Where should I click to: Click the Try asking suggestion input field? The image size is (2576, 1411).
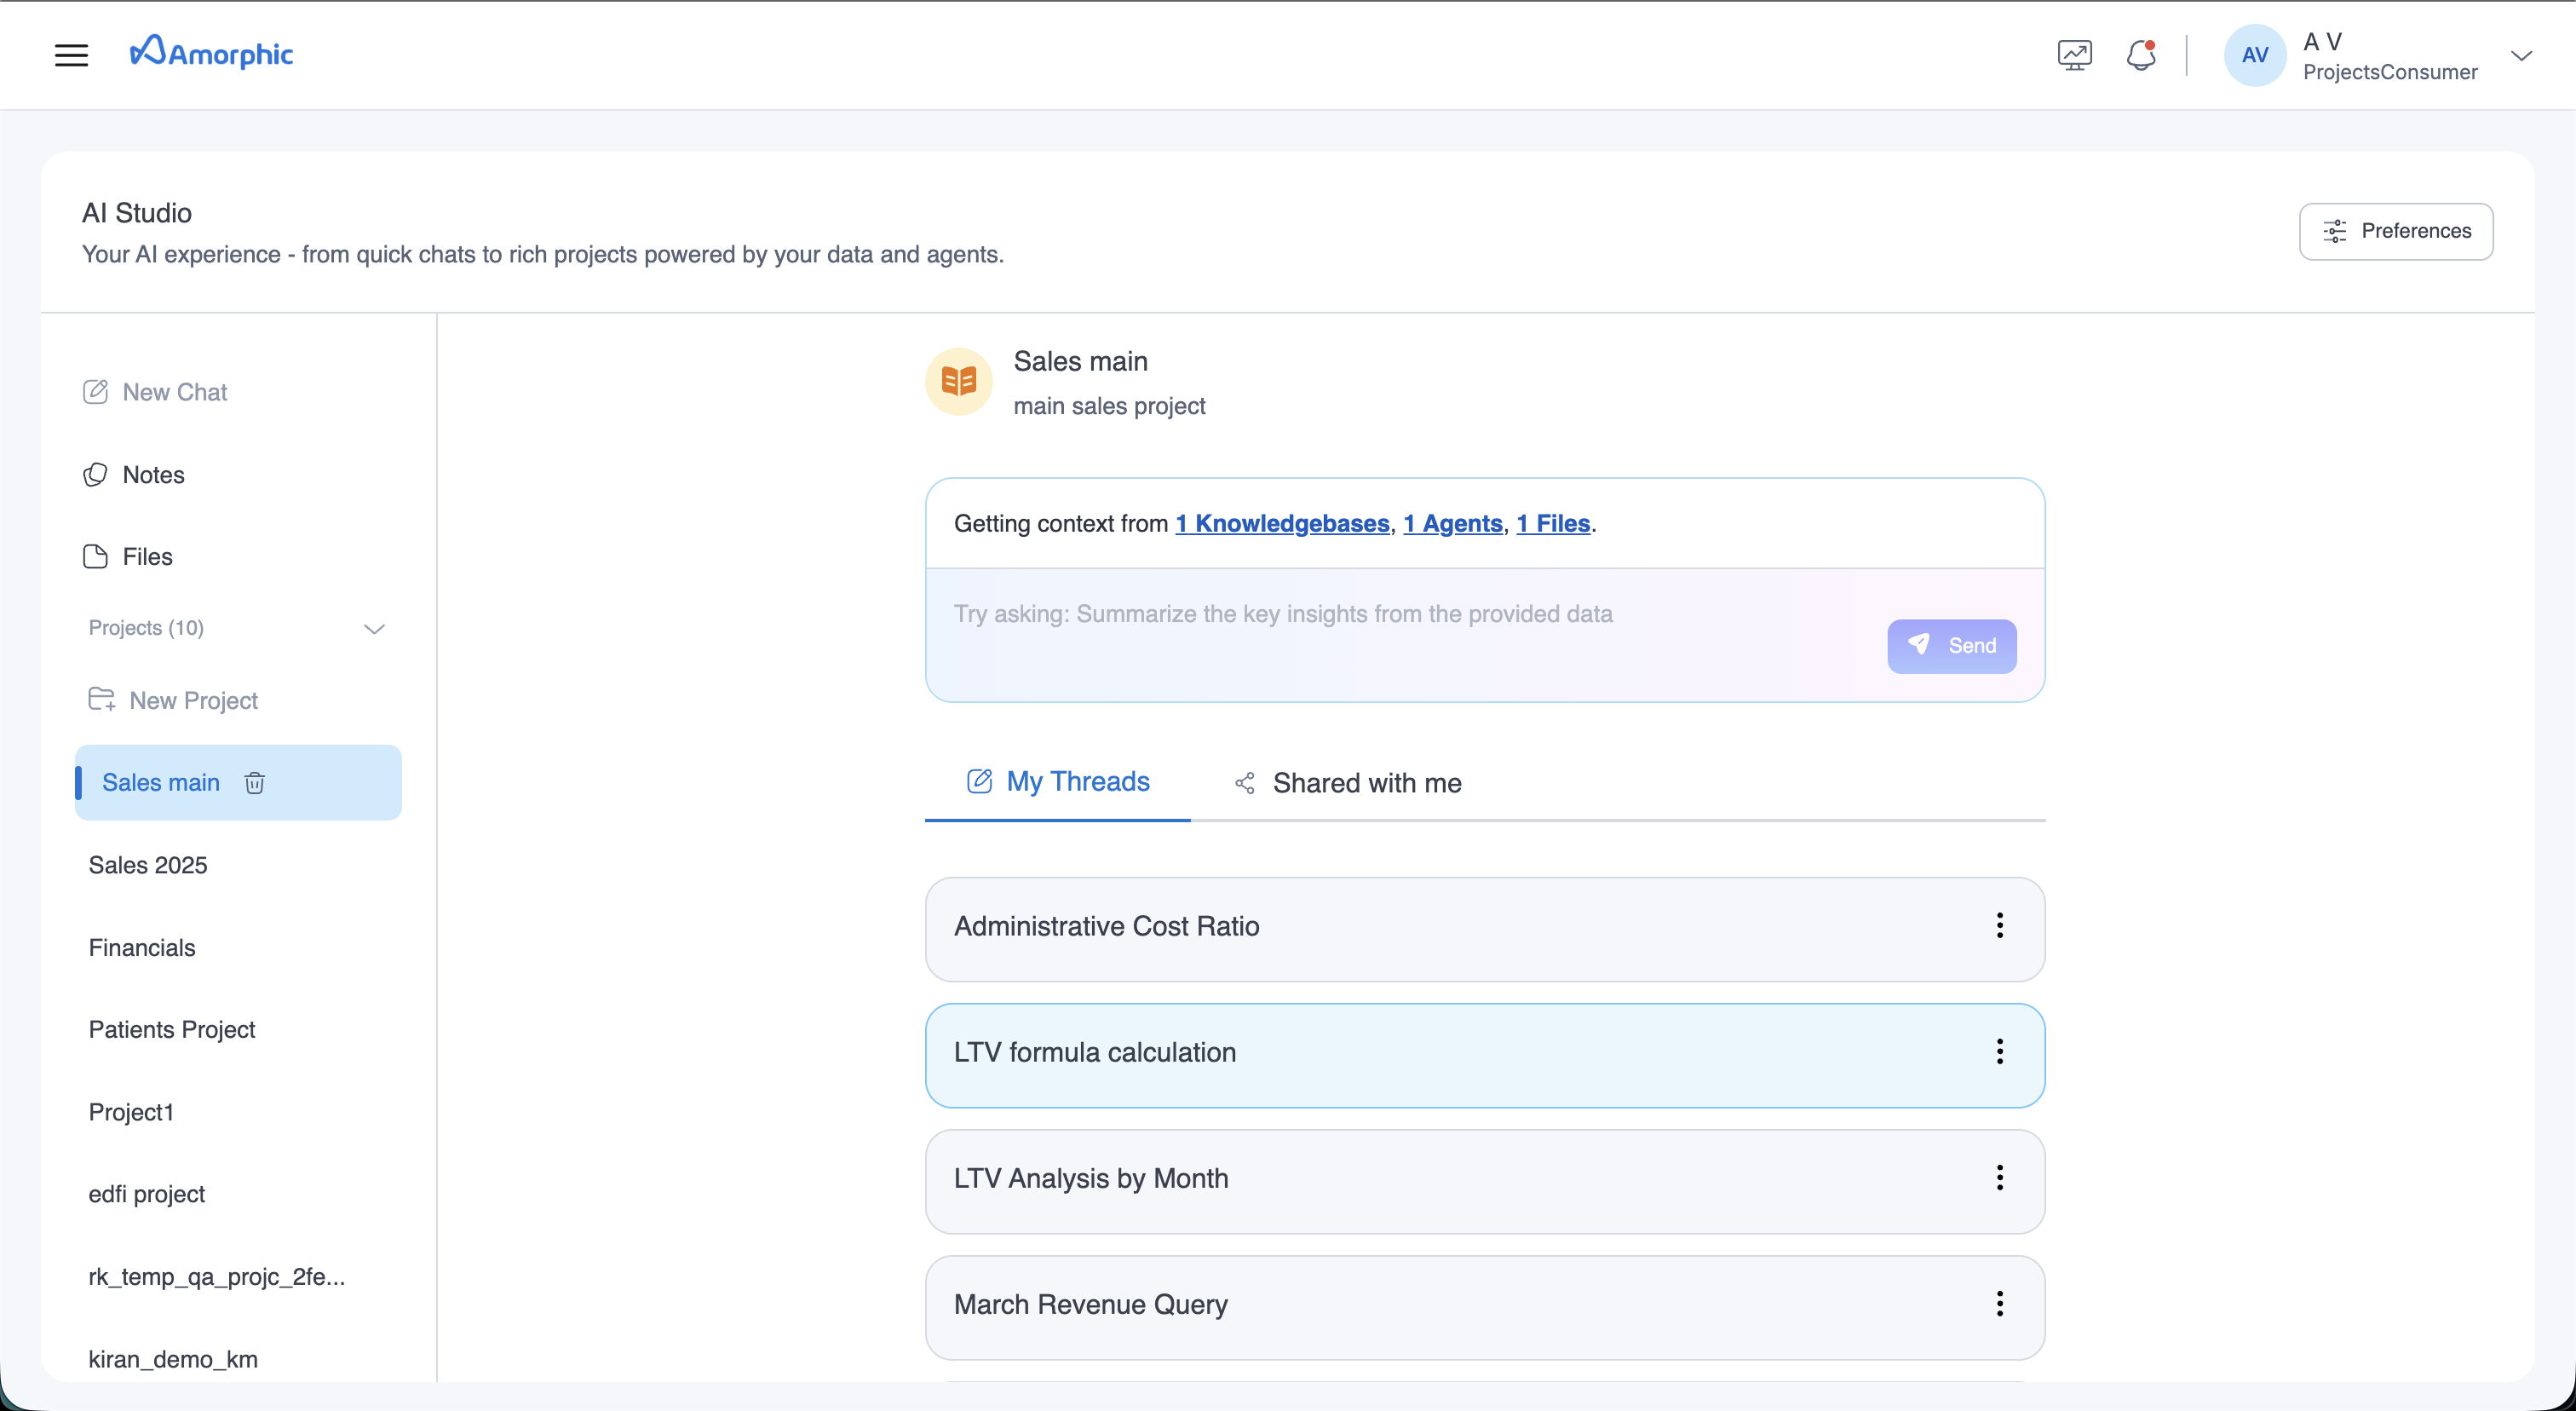click(x=1283, y=614)
